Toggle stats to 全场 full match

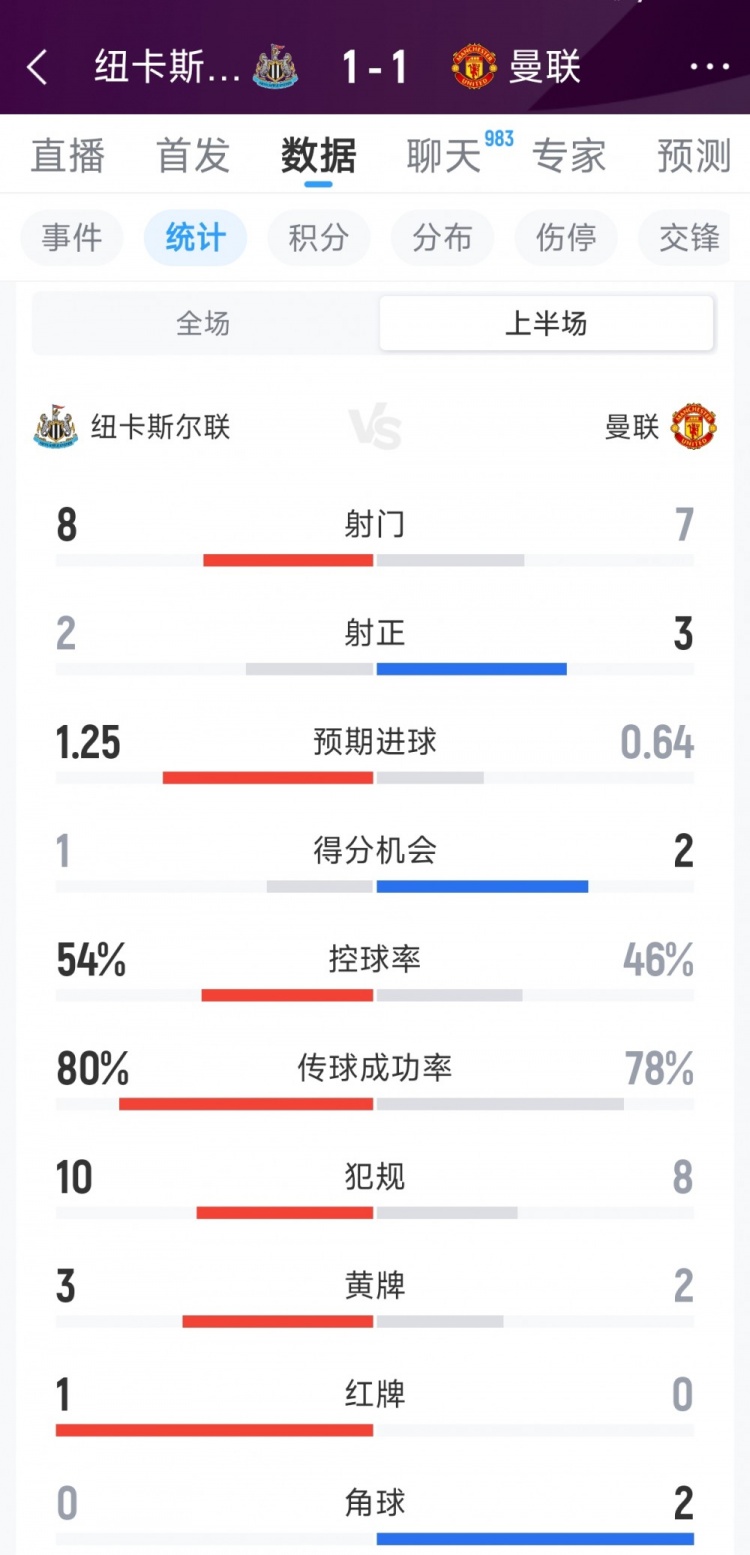(203, 324)
